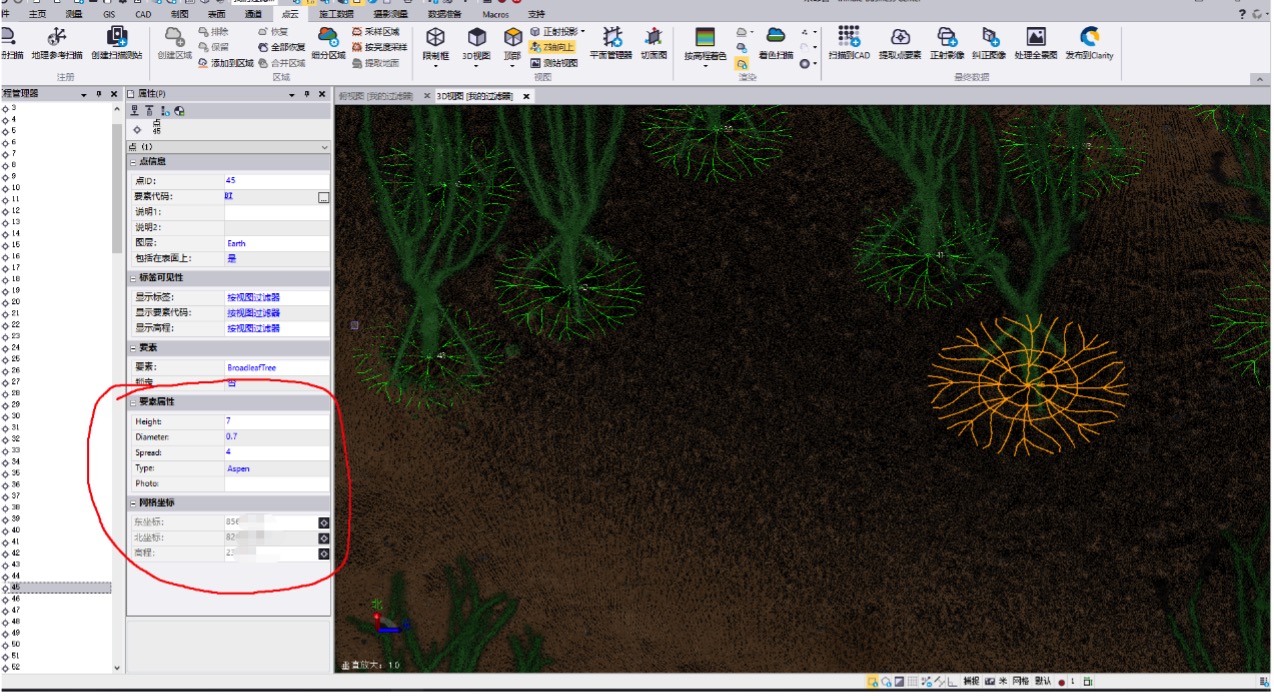Open the 摄影测量 photogrammetry tab
The height and width of the screenshot is (696, 1274).
click(389, 14)
